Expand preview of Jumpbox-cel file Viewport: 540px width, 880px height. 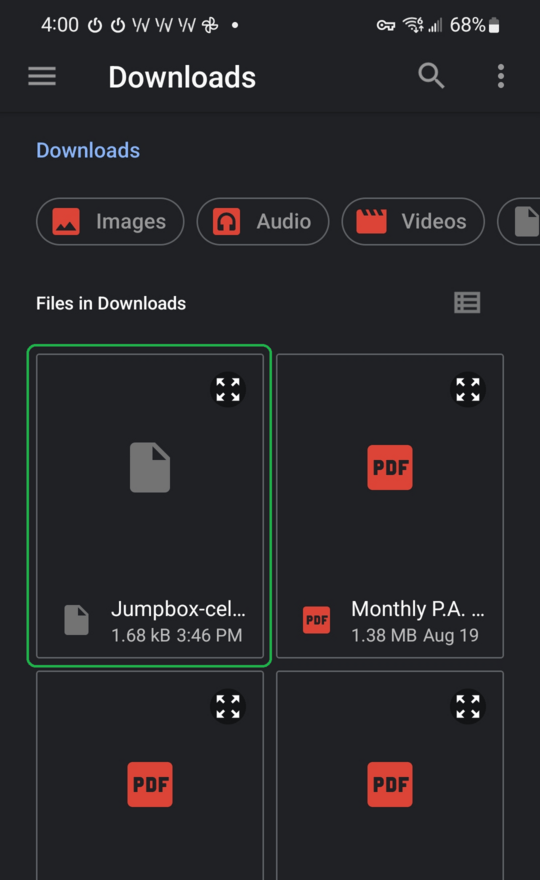pyautogui.click(x=228, y=389)
